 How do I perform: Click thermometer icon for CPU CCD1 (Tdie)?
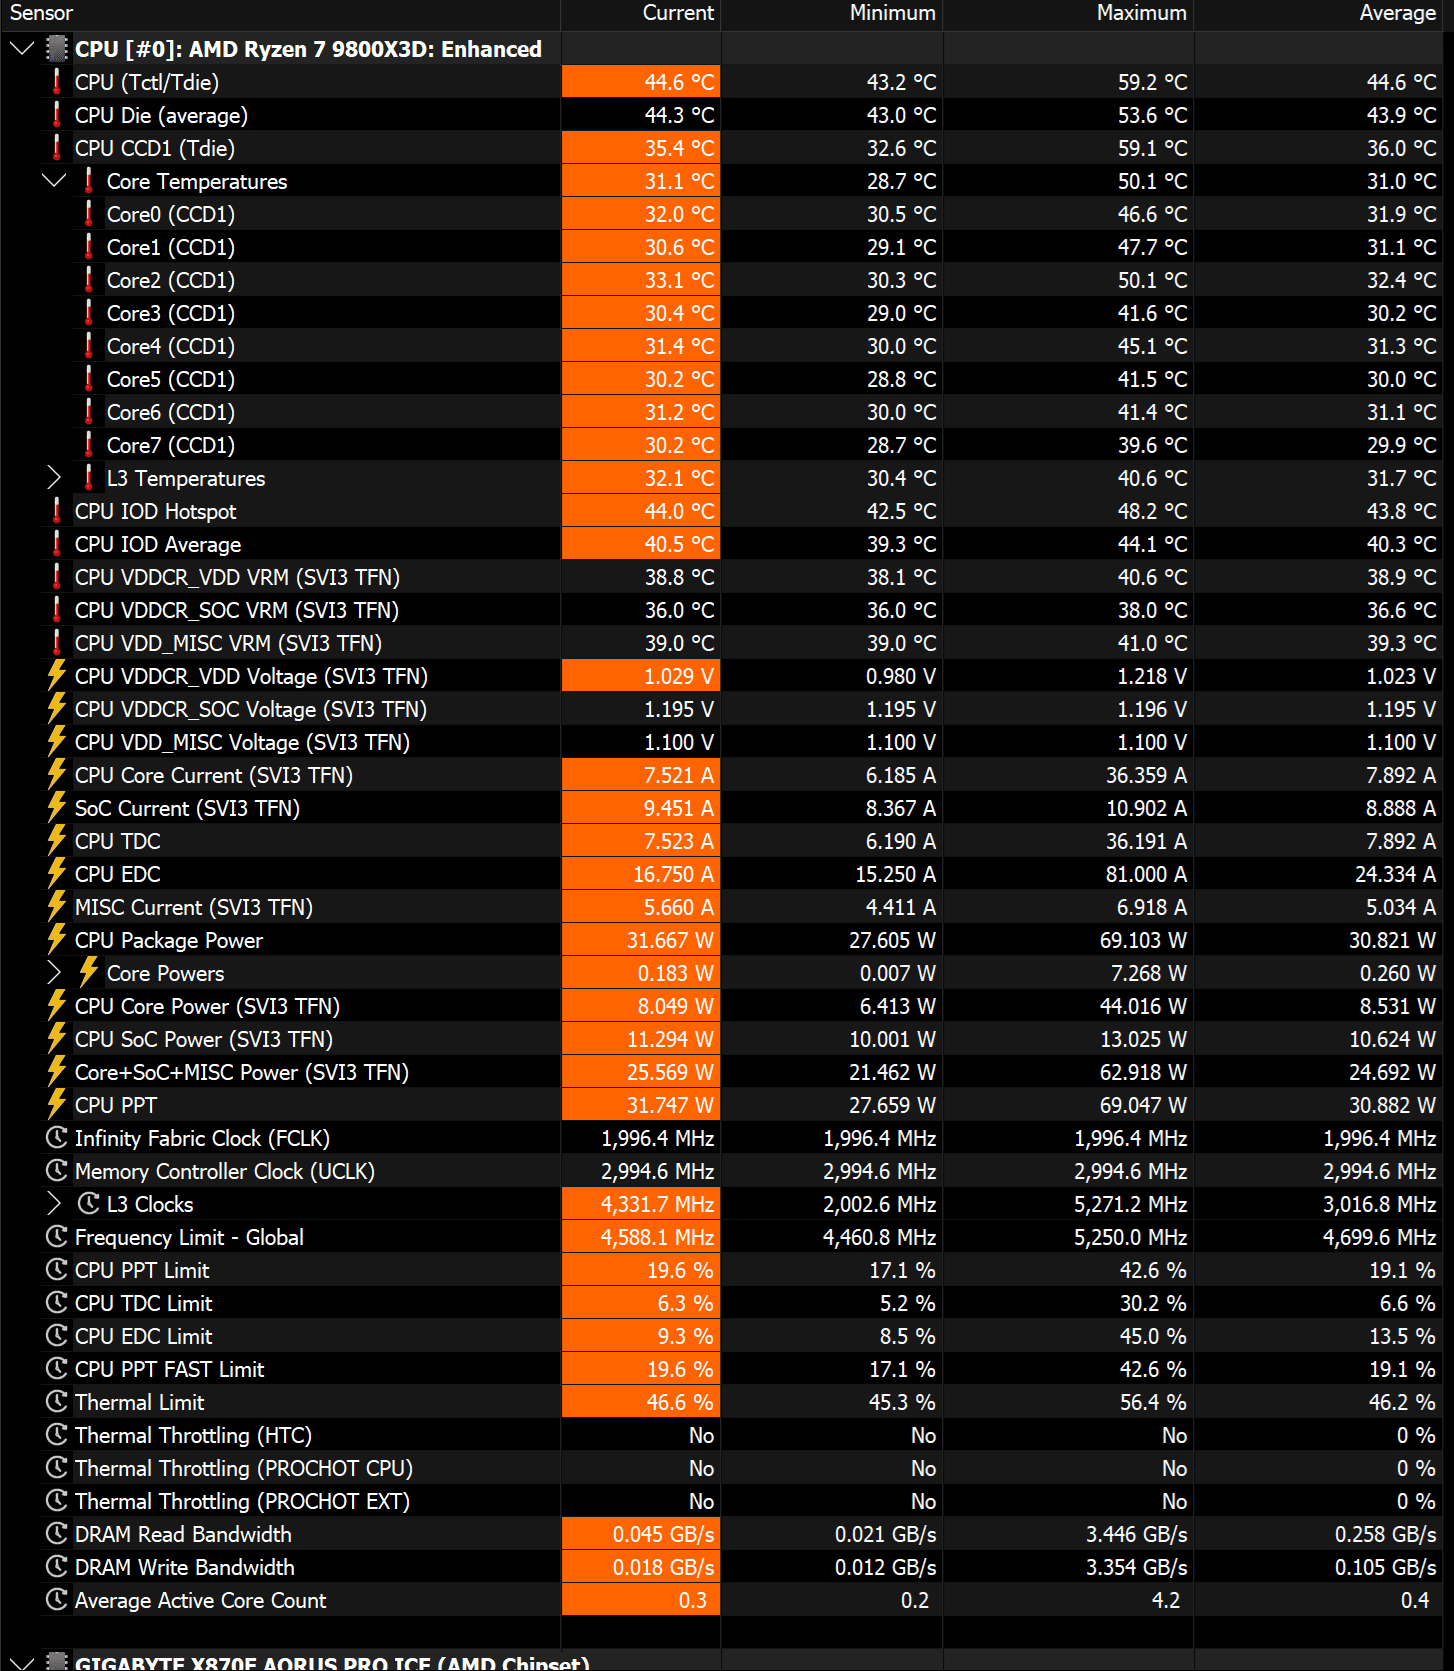pyautogui.click(x=57, y=148)
